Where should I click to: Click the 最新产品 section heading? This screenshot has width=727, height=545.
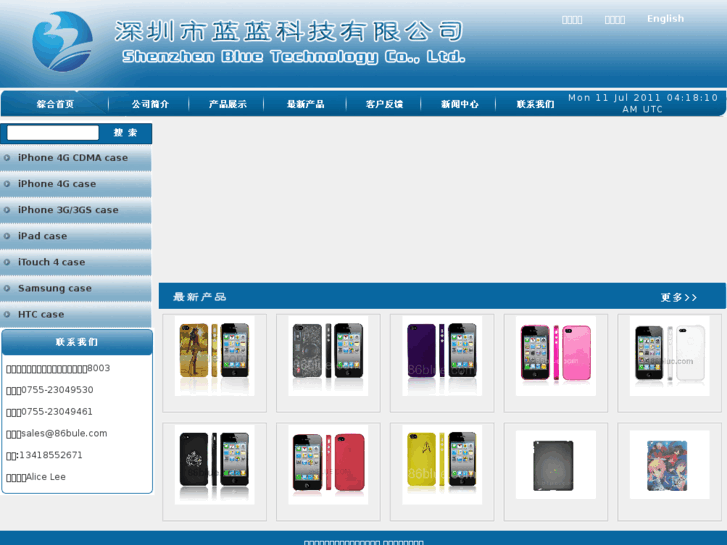[199, 297]
